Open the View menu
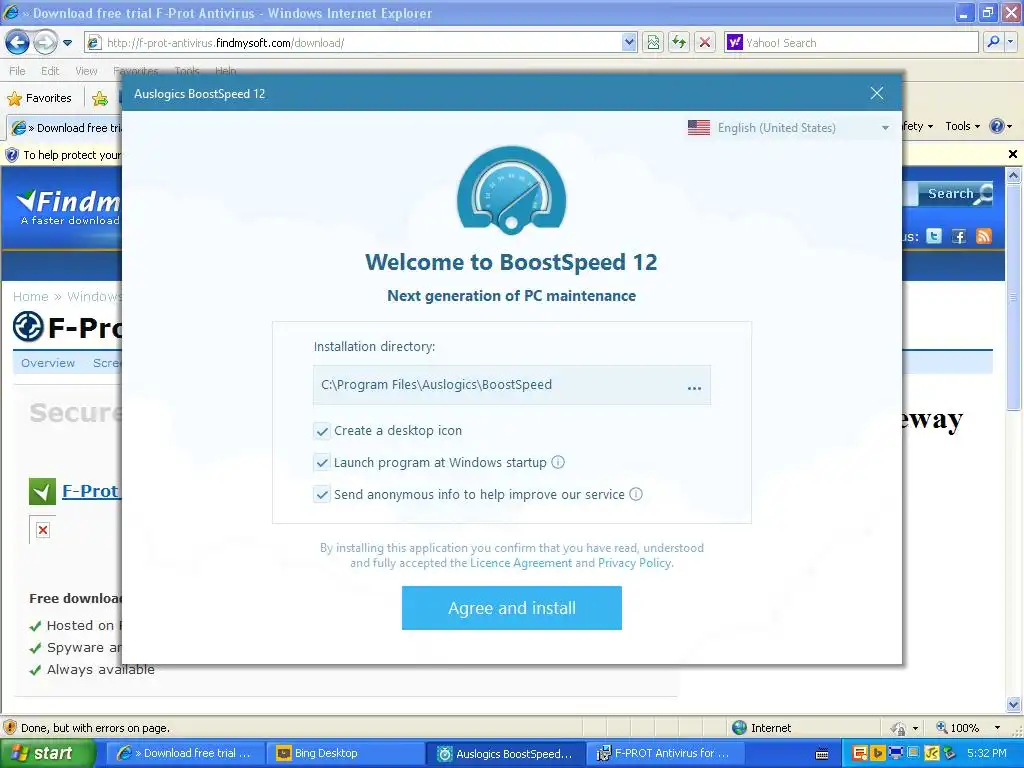 (x=86, y=71)
